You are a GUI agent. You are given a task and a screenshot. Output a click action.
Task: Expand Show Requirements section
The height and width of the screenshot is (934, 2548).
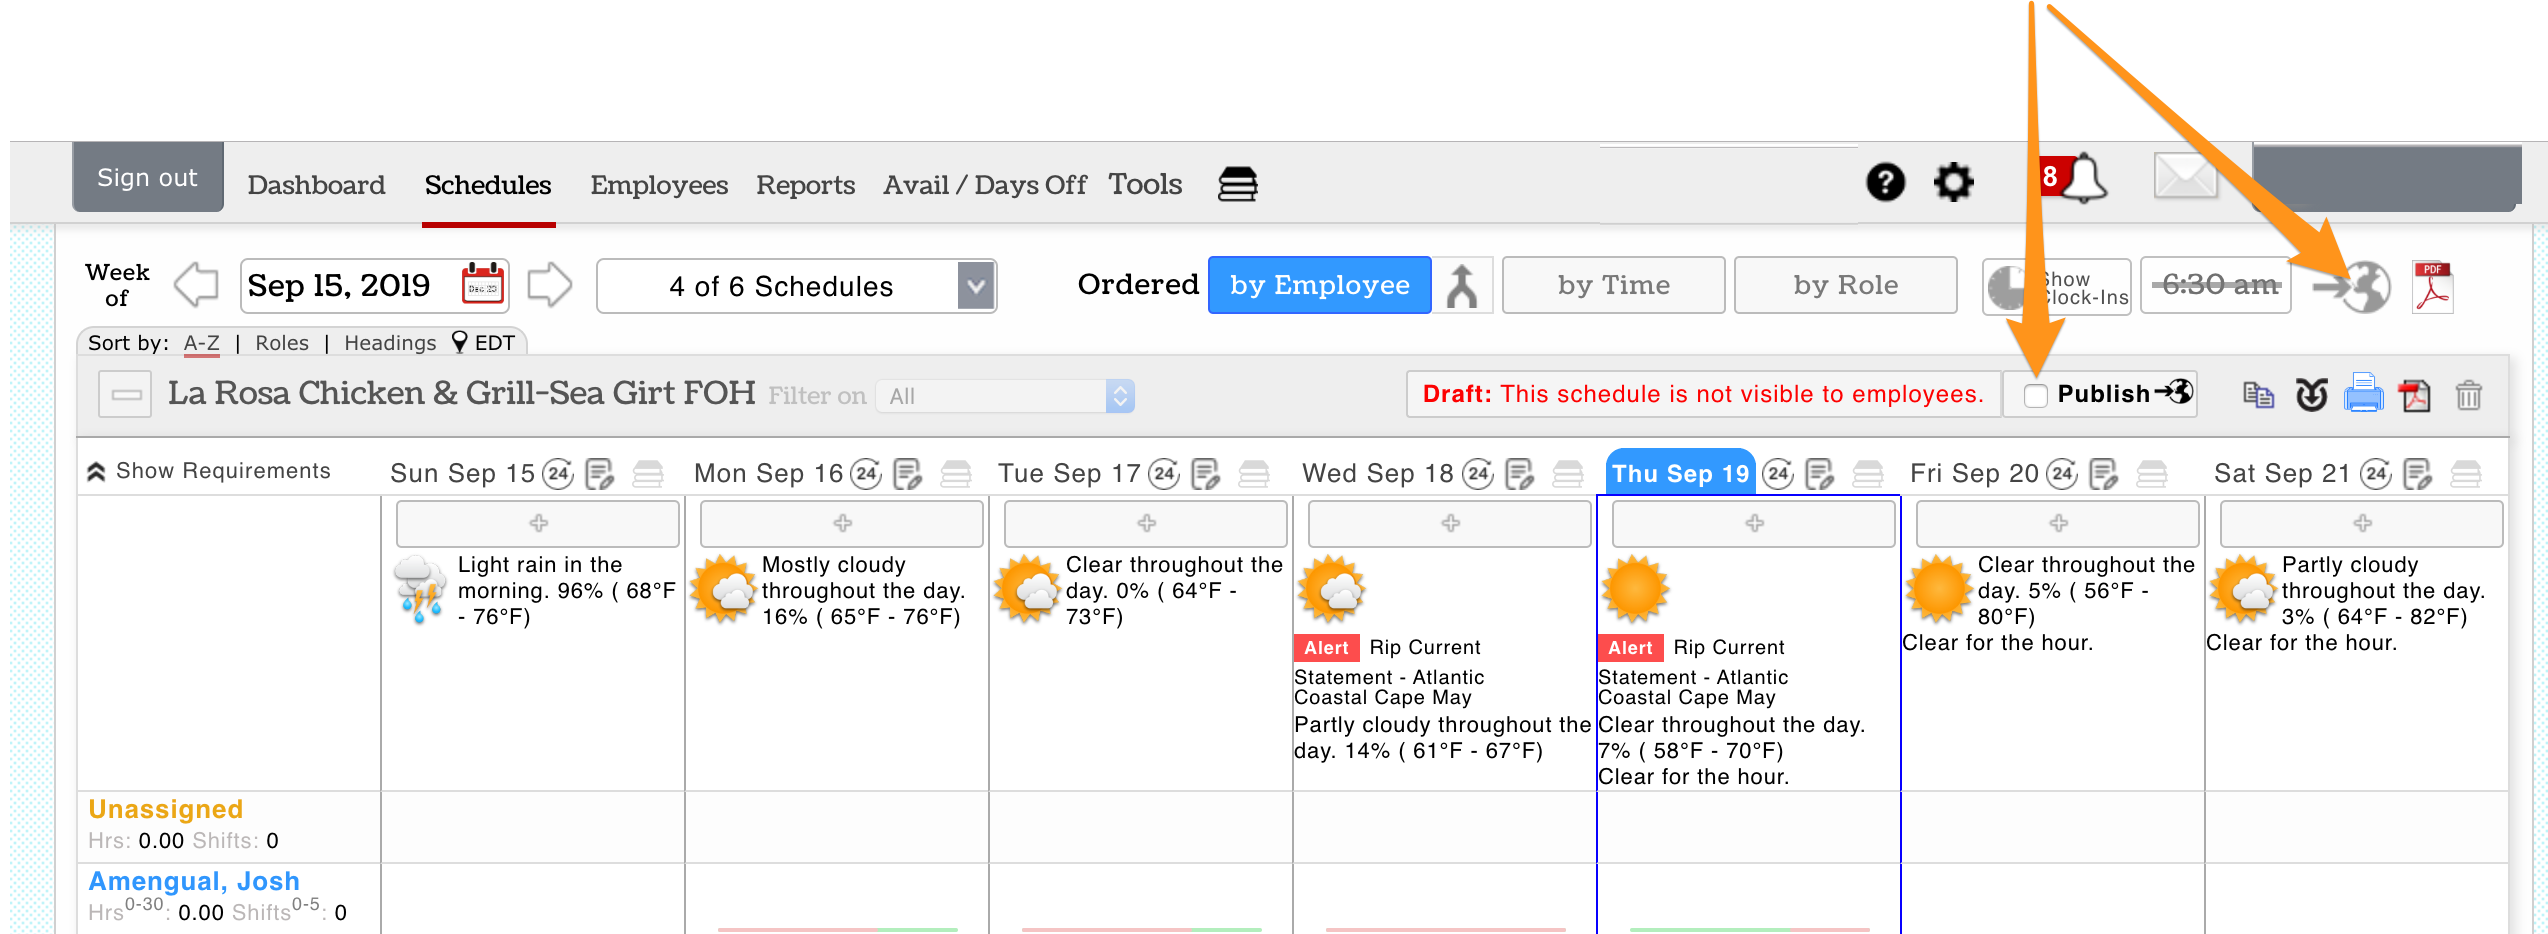point(209,471)
